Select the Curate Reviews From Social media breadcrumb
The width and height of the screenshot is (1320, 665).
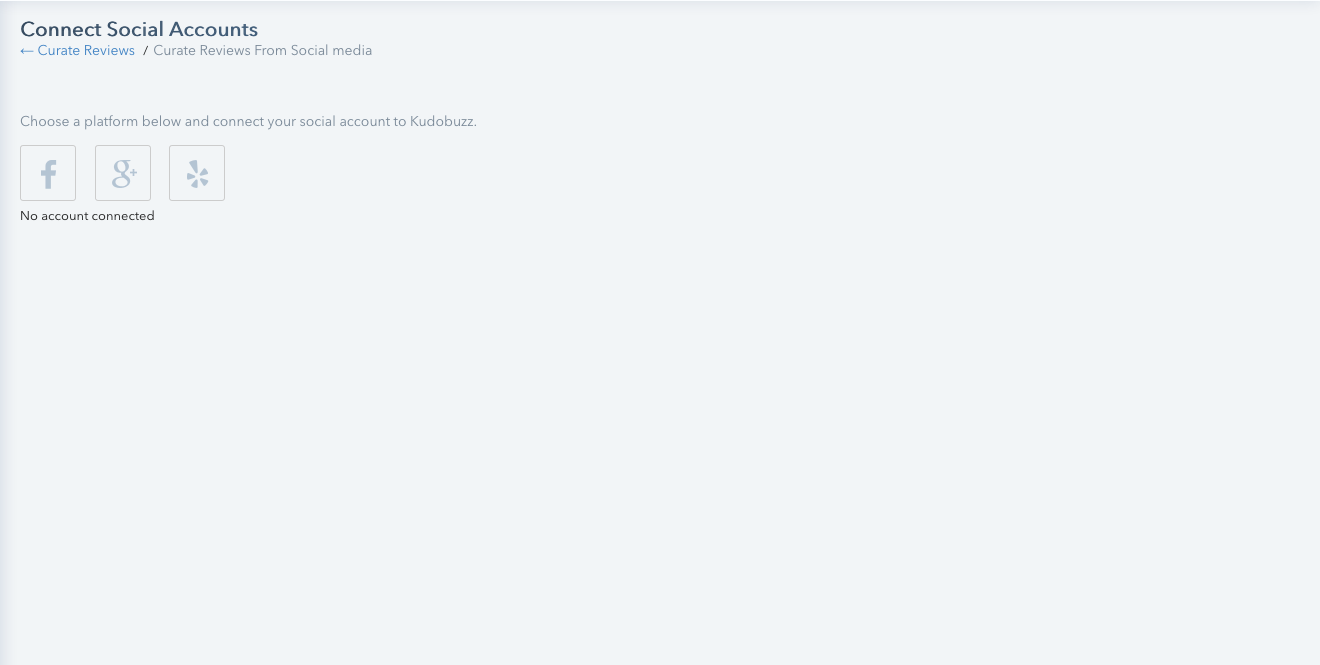(x=262, y=51)
